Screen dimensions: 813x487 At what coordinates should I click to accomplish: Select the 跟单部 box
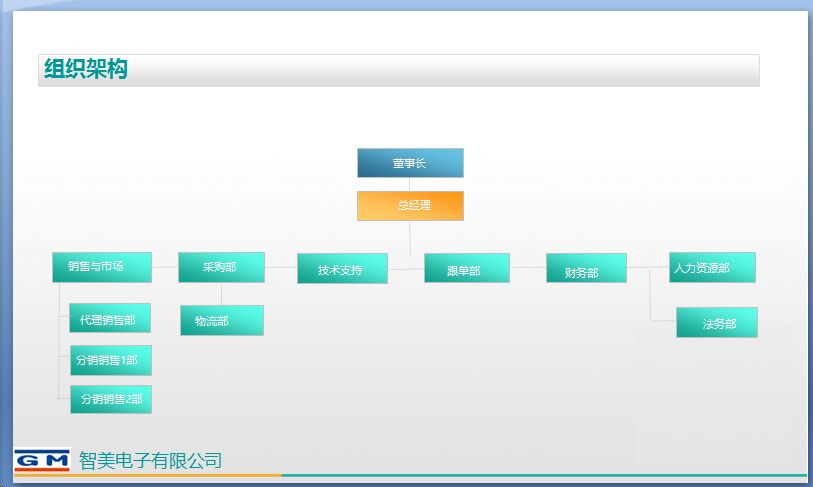466,269
